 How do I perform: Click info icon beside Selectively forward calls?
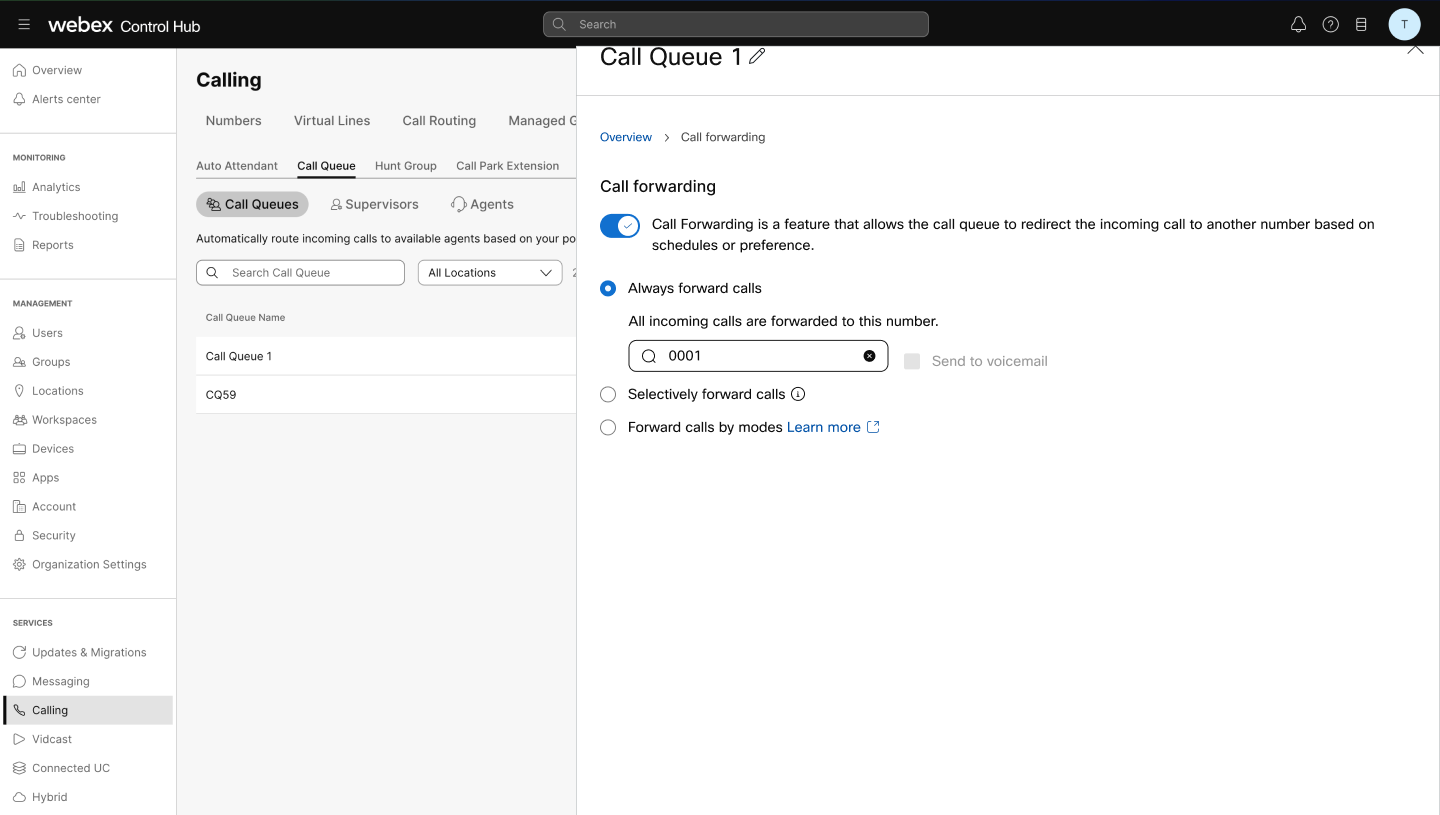pyautogui.click(x=798, y=394)
